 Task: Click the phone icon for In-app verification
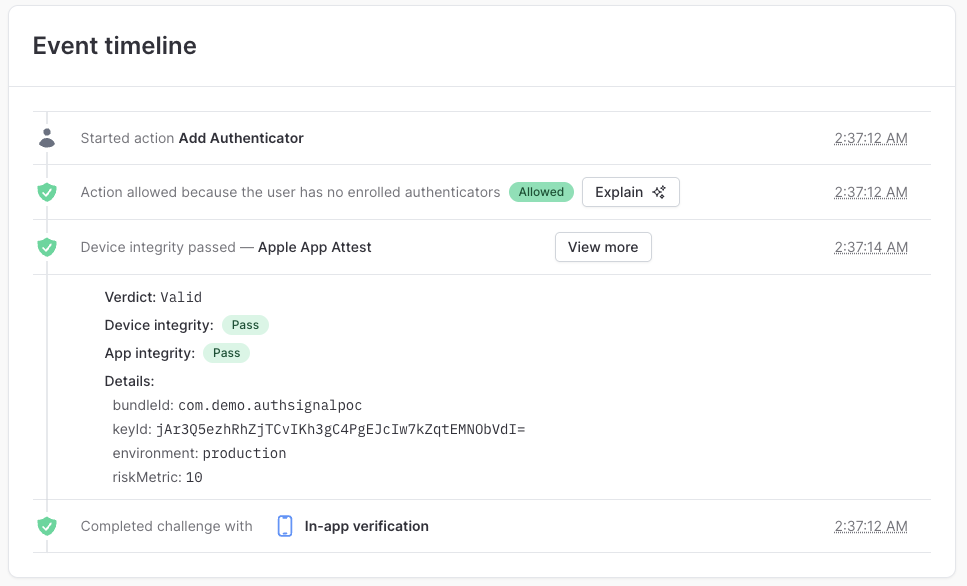(285, 526)
